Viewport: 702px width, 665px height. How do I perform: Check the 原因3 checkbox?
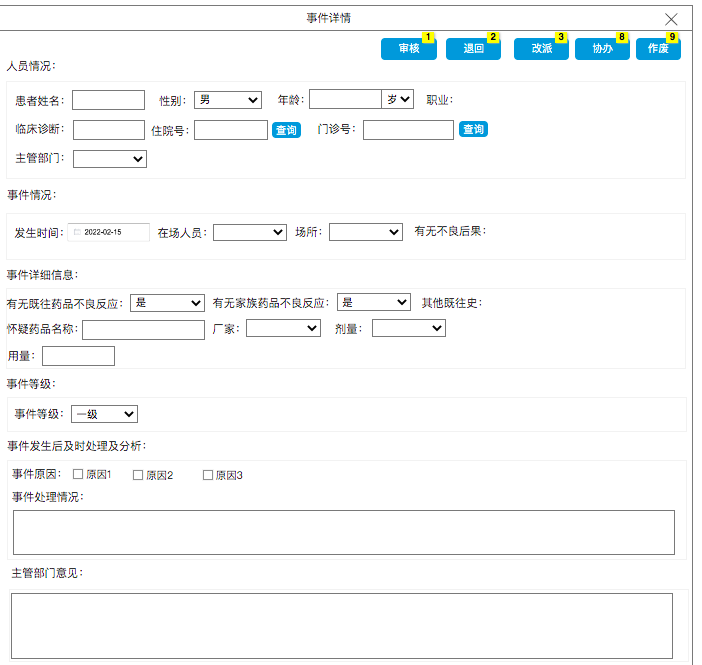208,475
